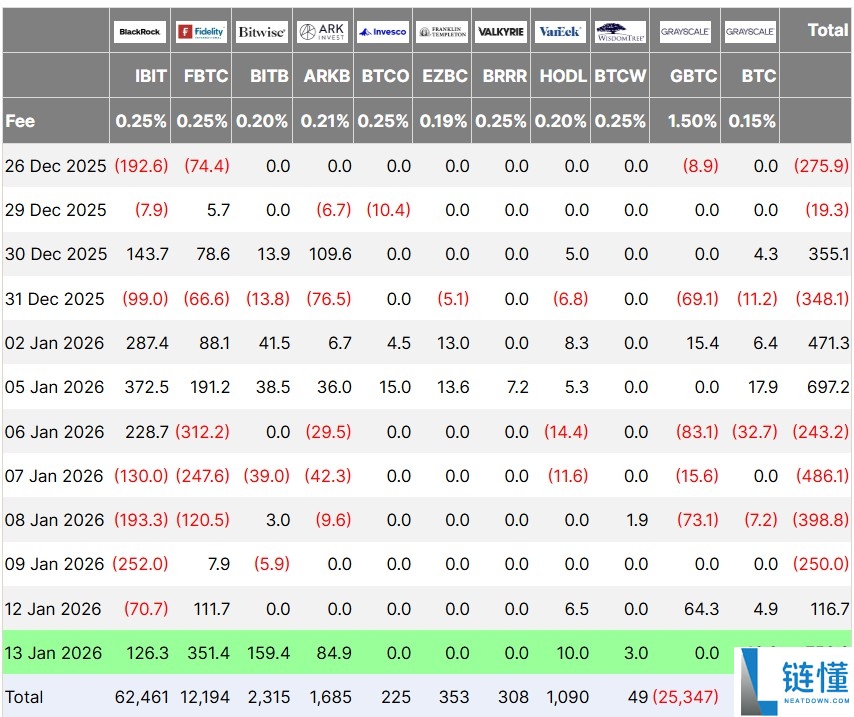Click the Total label in bottom row
This screenshot has width=854, height=717.
tap(24, 697)
